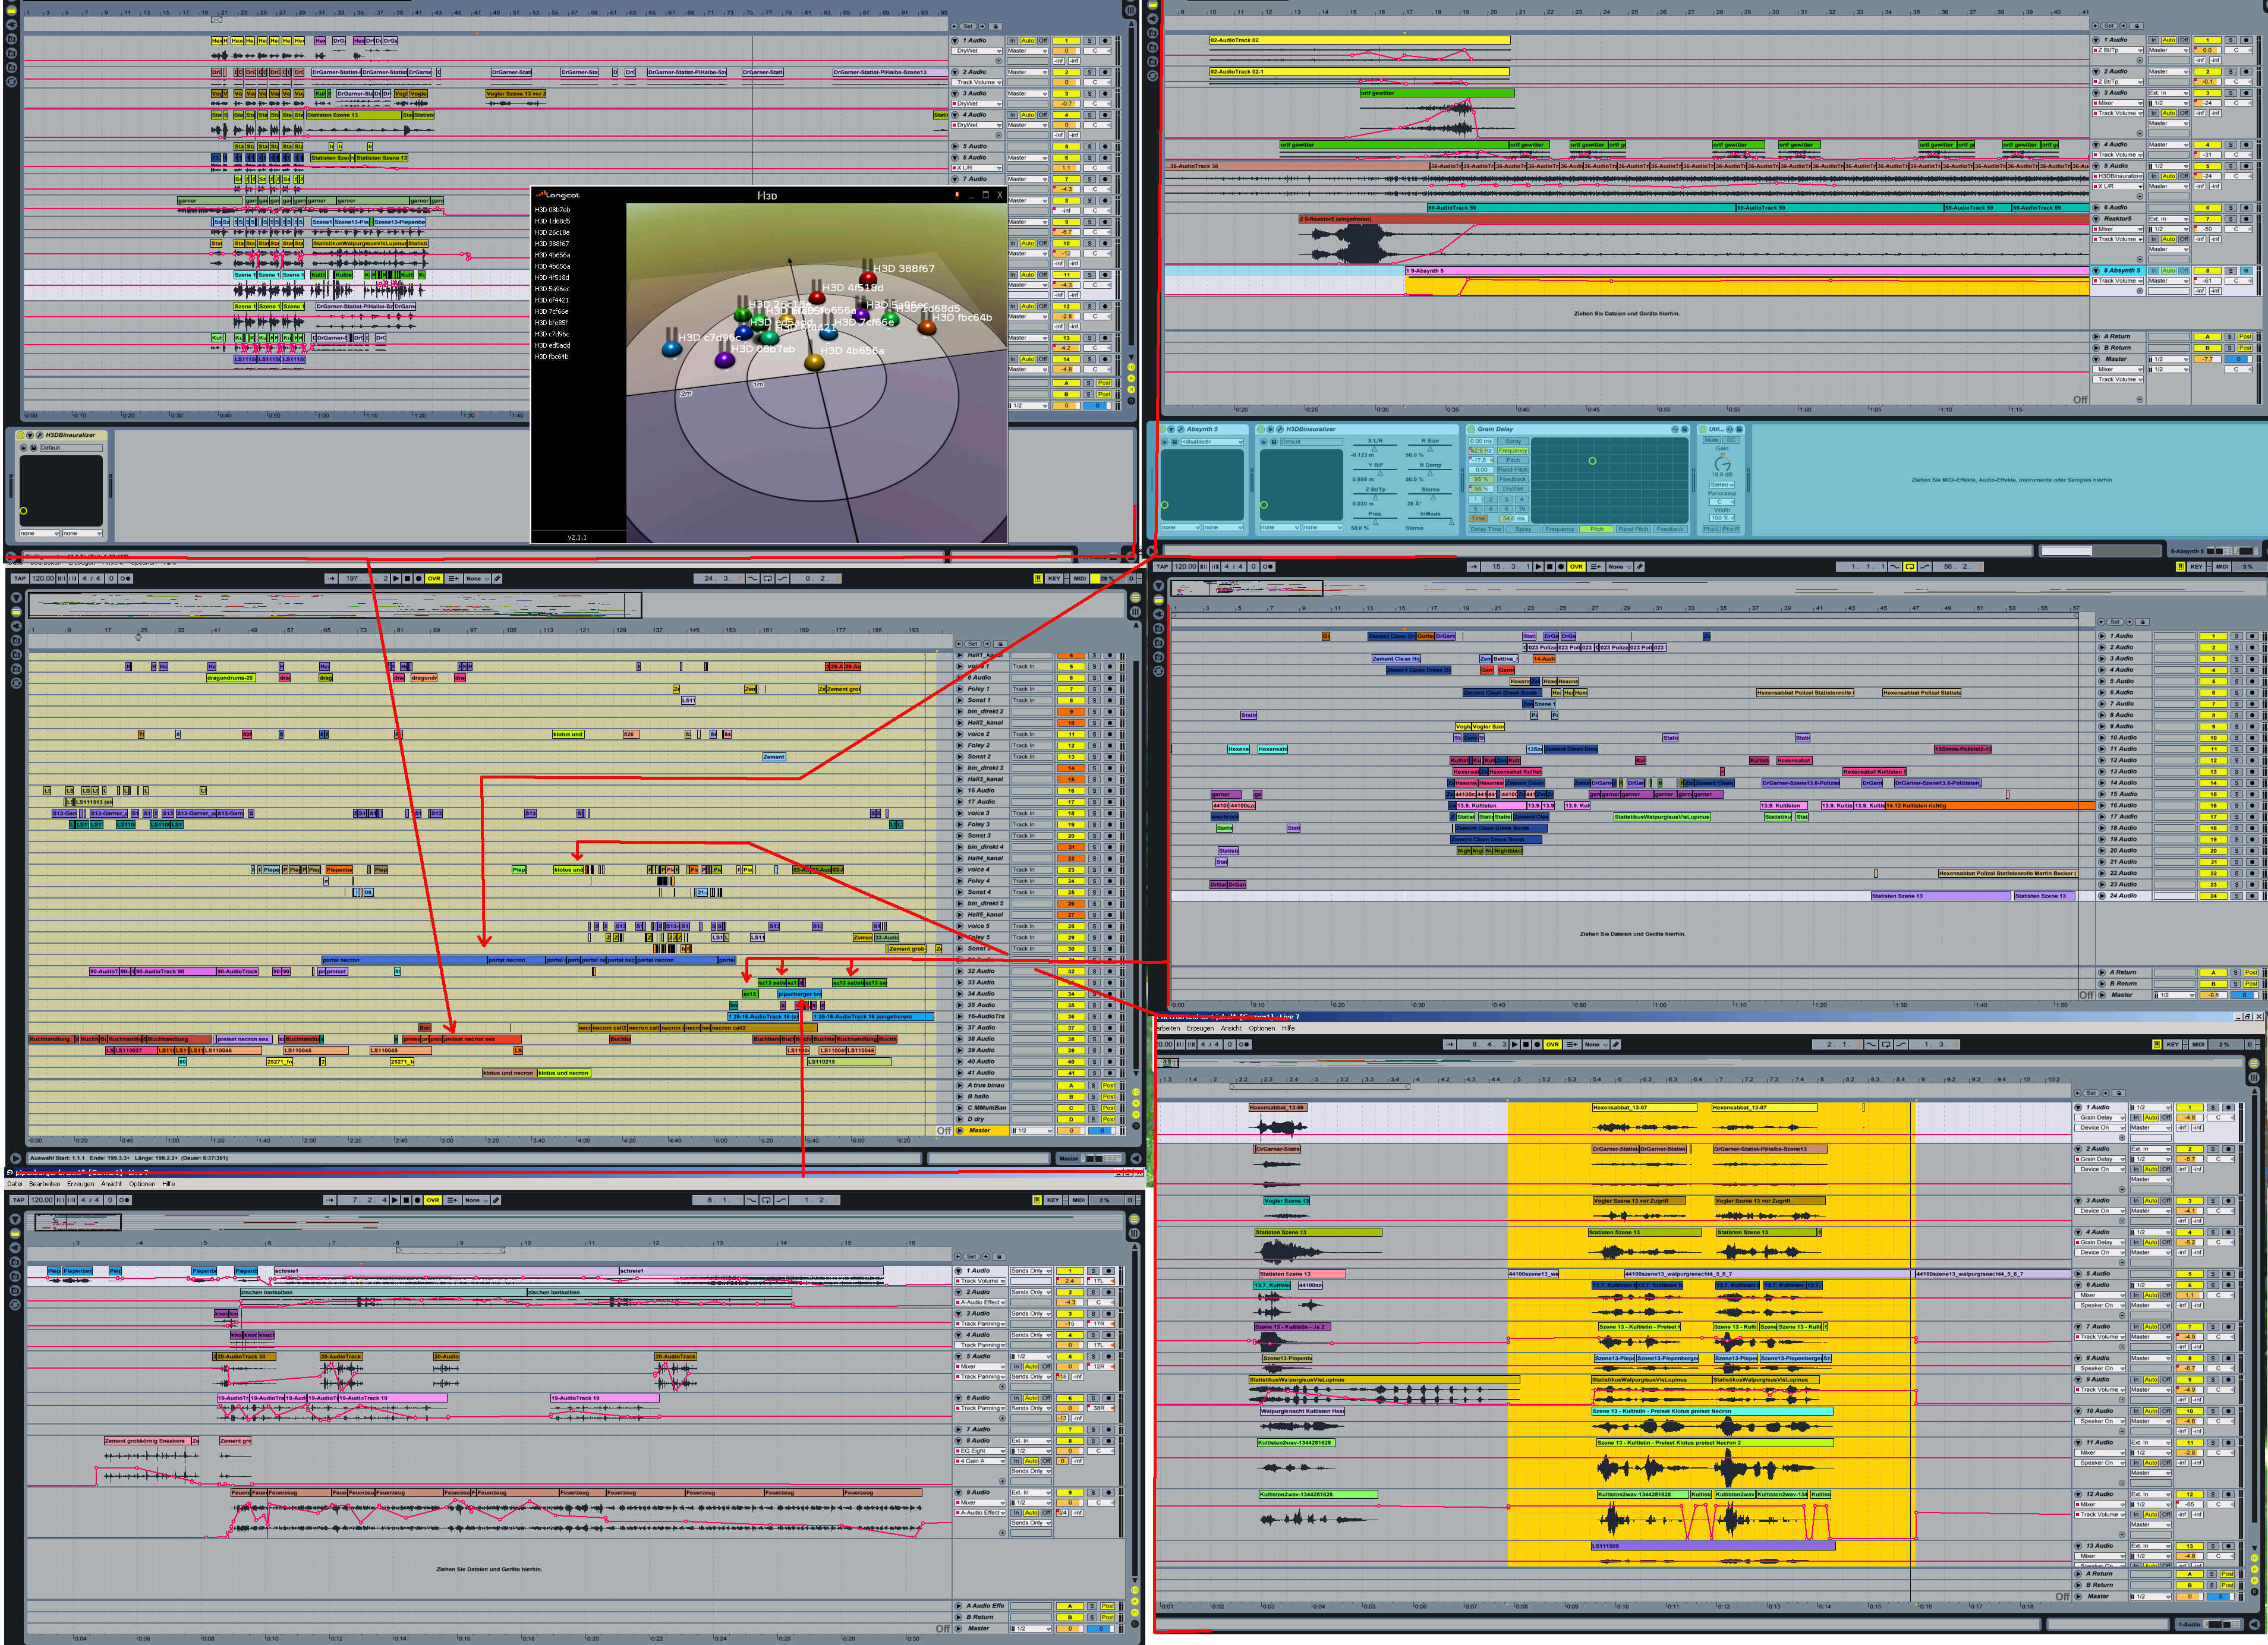Click the Grain Delay XY pad dot
The width and height of the screenshot is (2268, 1645).
pos(1593,461)
